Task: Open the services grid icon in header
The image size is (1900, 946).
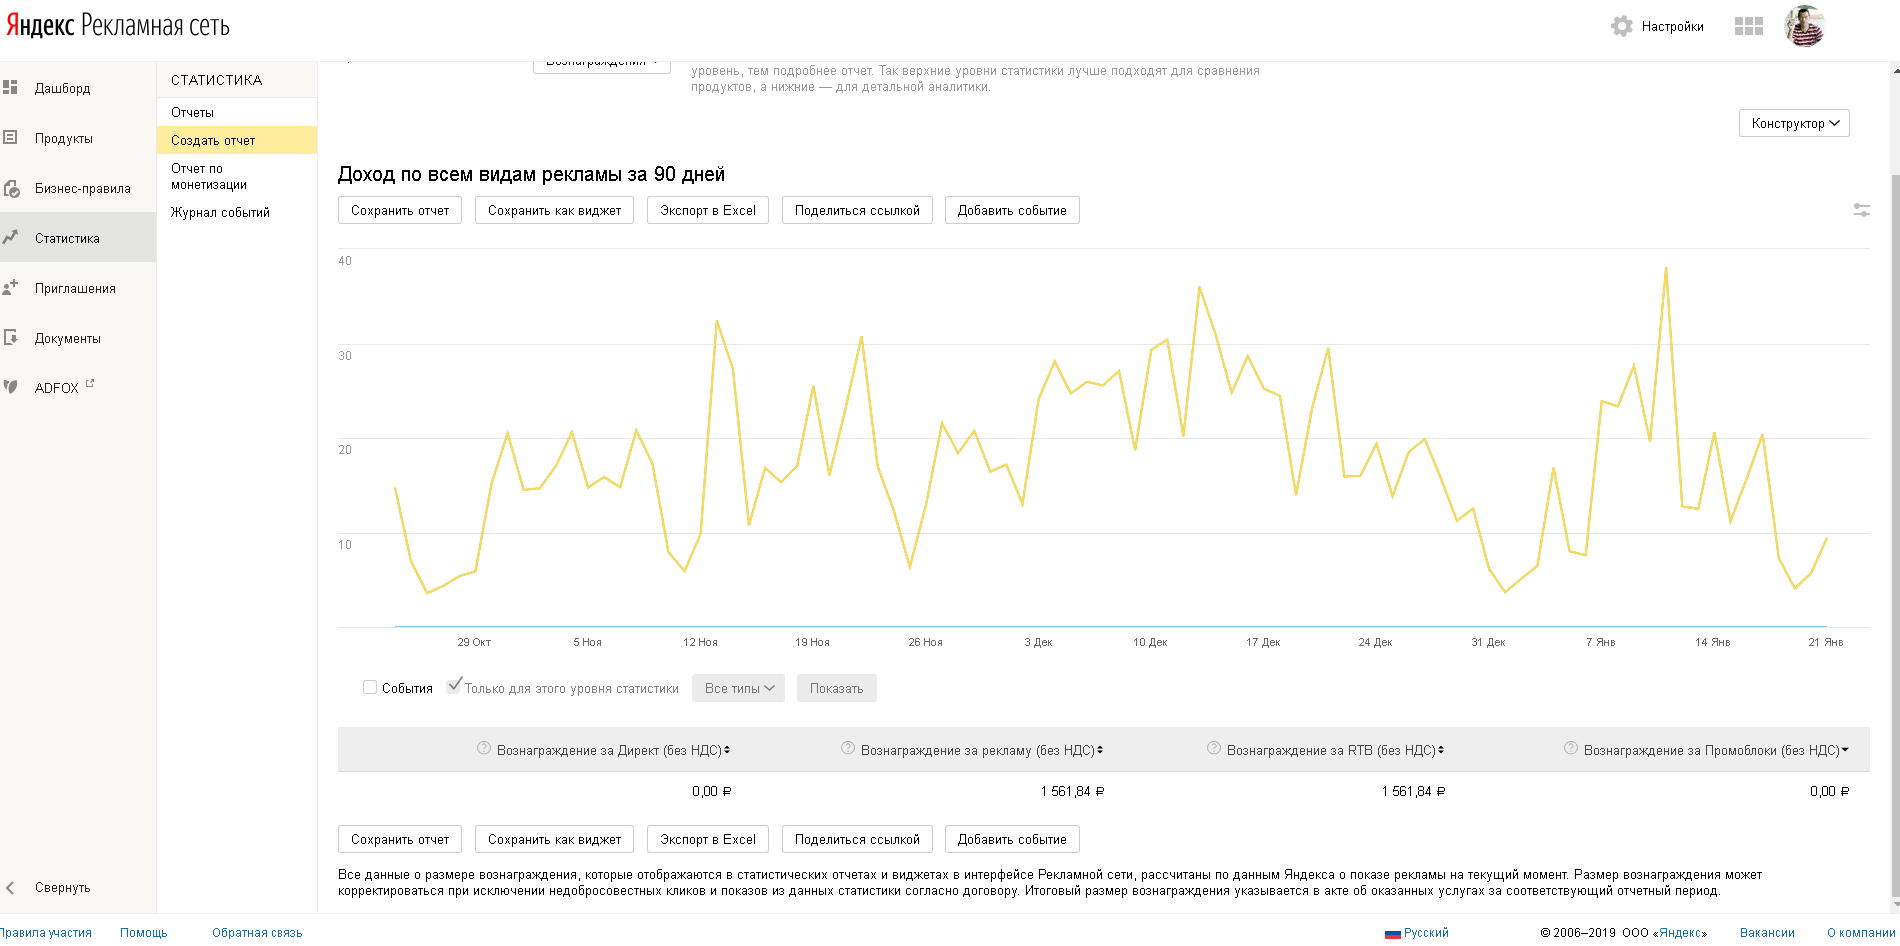Action: (x=1749, y=26)
